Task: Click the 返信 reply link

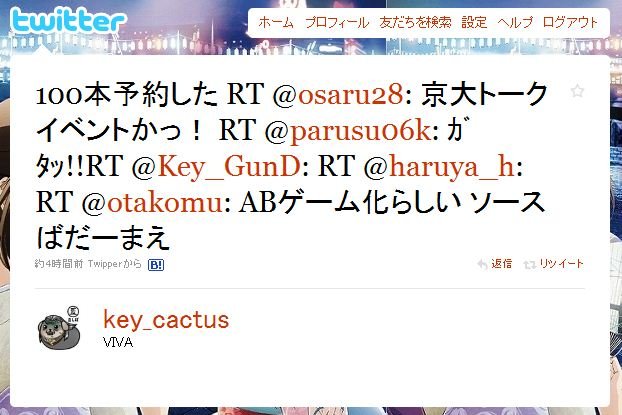Action: point(501,264)
